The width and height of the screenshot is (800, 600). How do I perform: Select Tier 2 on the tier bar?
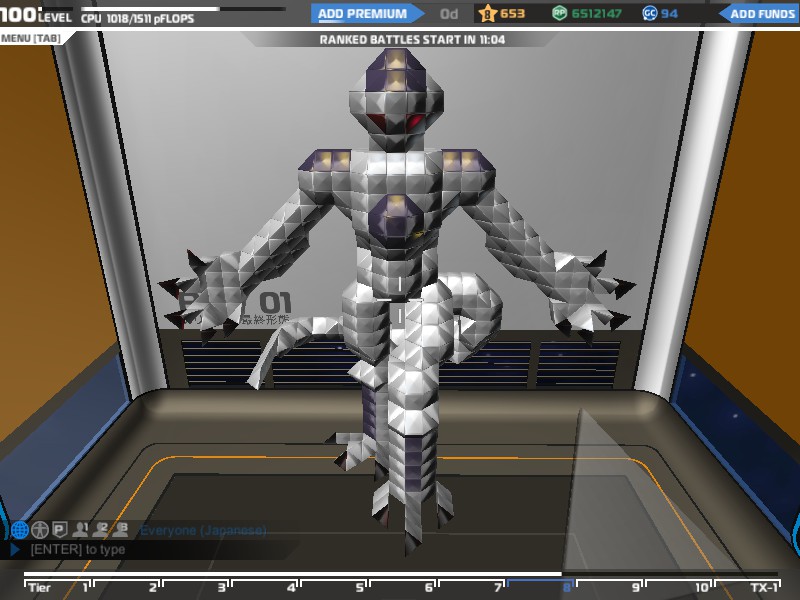[128, 587]
